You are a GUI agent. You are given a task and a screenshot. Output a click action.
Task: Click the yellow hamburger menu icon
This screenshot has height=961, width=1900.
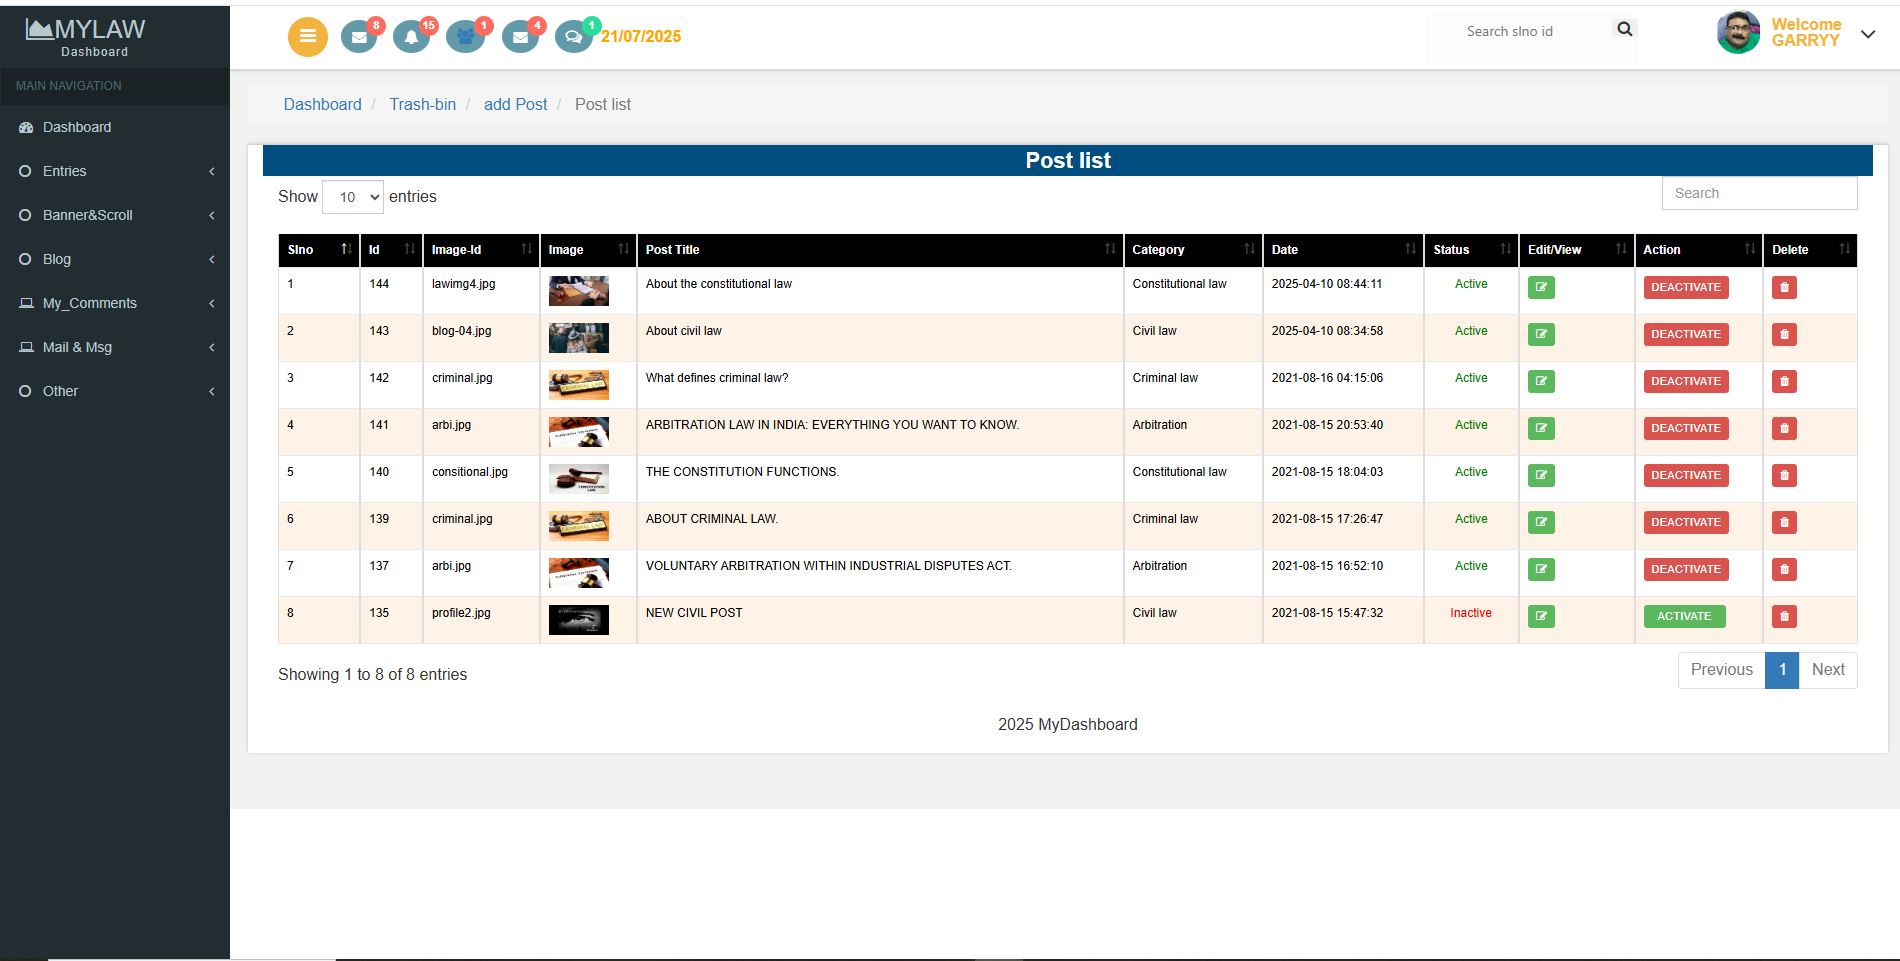pos(308,37)
